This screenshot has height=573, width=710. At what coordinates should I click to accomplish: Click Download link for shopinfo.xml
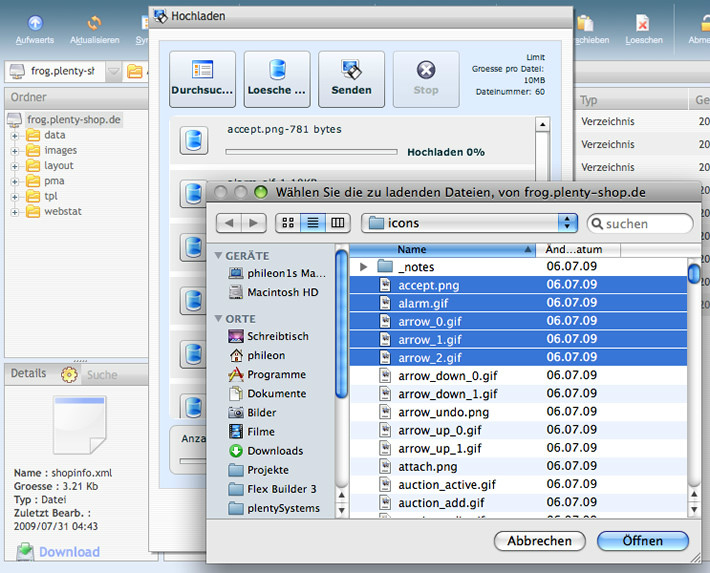[69, 552]
